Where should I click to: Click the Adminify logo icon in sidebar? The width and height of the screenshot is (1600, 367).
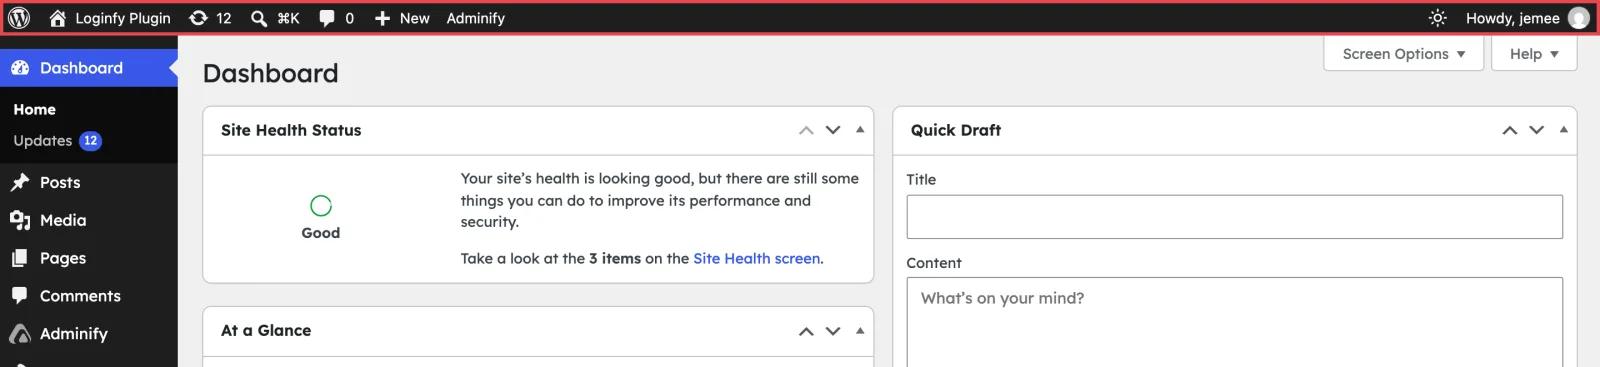coord(20,334)
